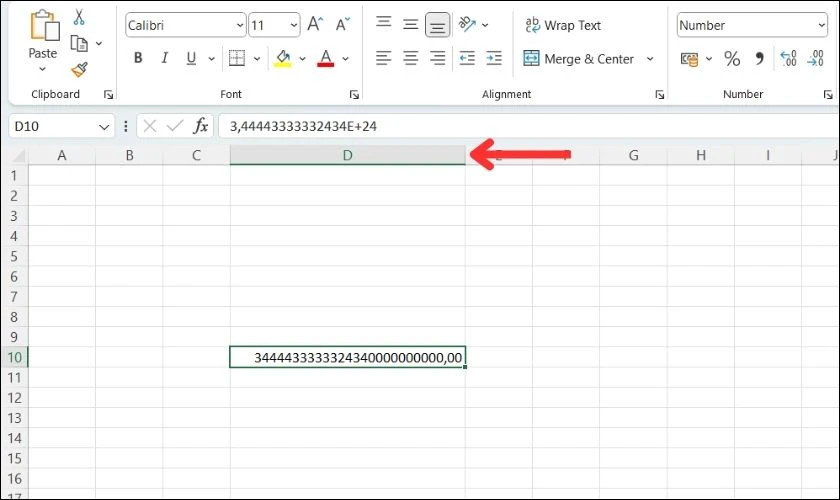Apply yellow fill color bucket

[283, 58]
